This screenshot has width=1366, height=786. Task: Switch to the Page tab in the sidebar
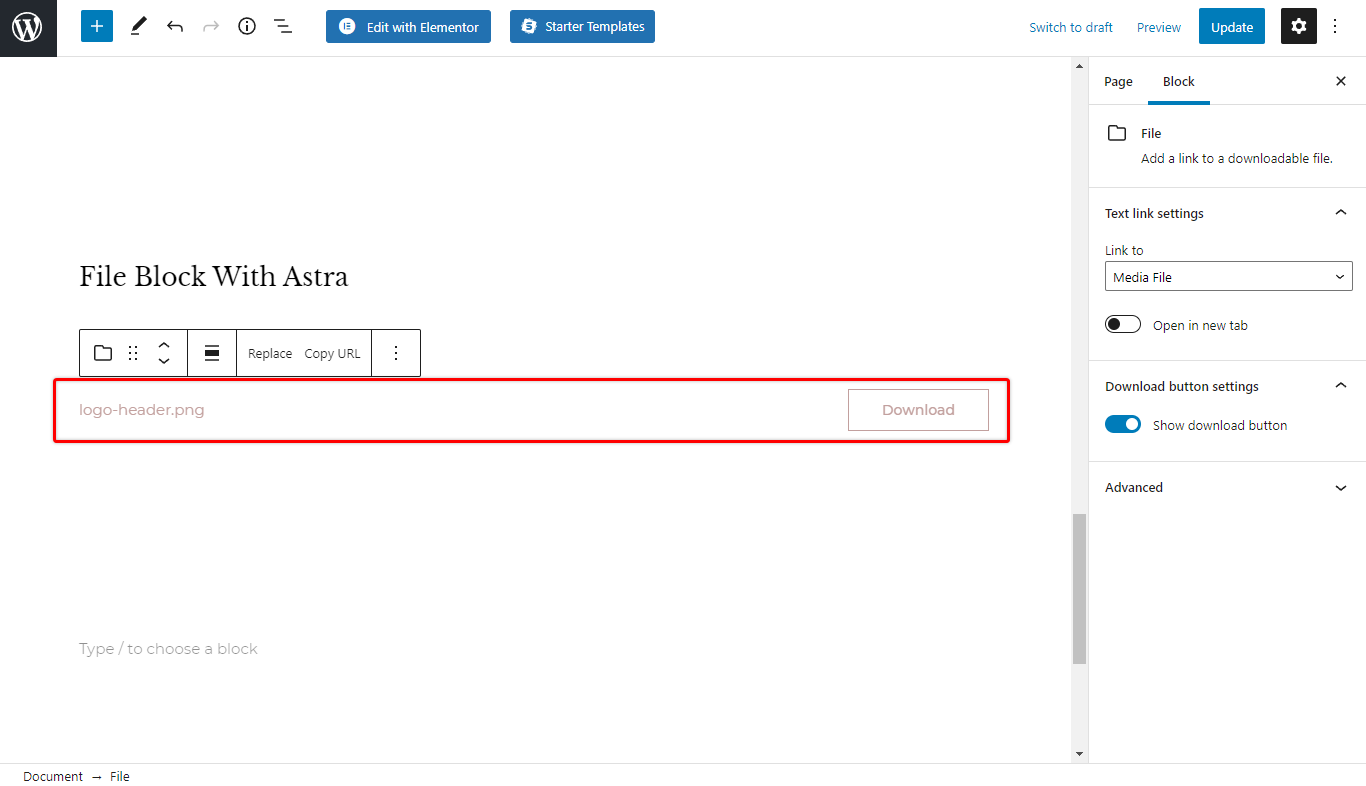coord(1118,81)
